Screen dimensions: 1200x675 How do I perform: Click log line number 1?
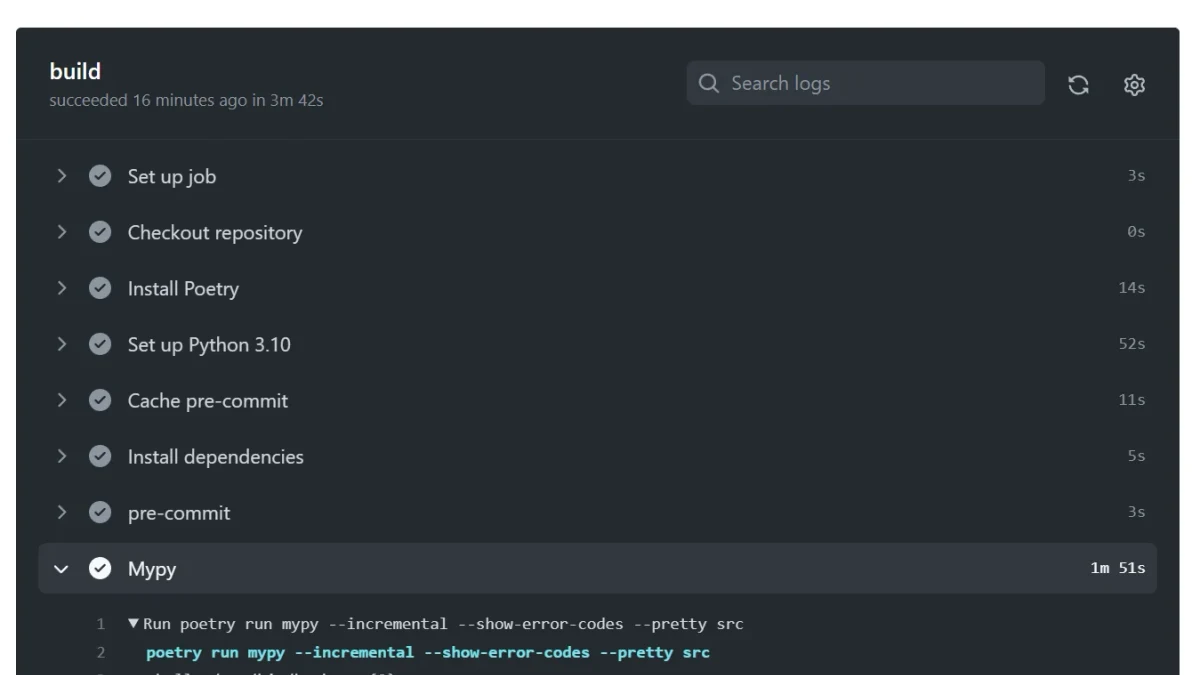point(101,624)
